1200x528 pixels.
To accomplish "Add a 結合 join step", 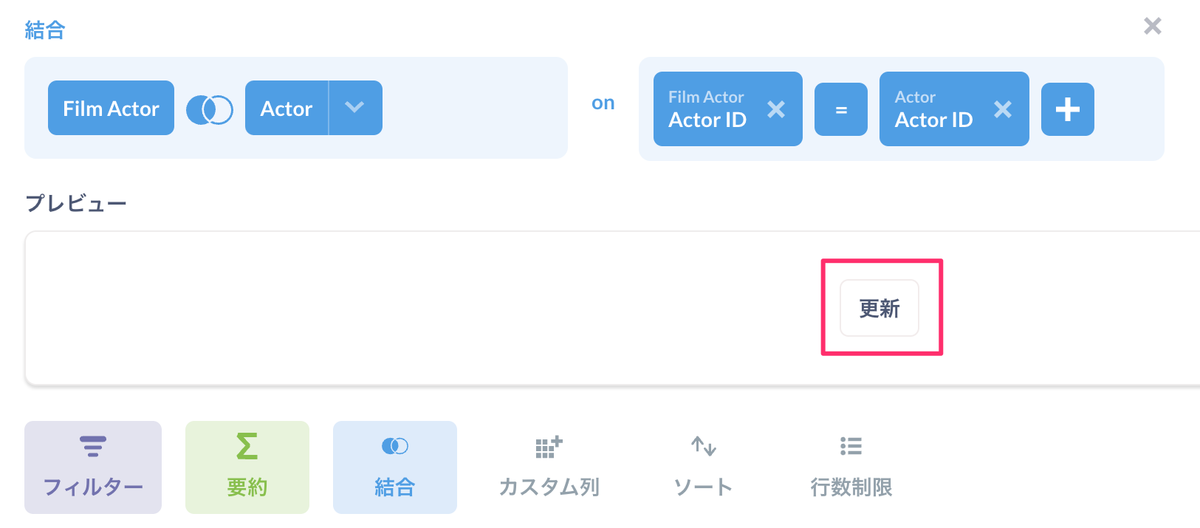I will (x=395, y=467).
